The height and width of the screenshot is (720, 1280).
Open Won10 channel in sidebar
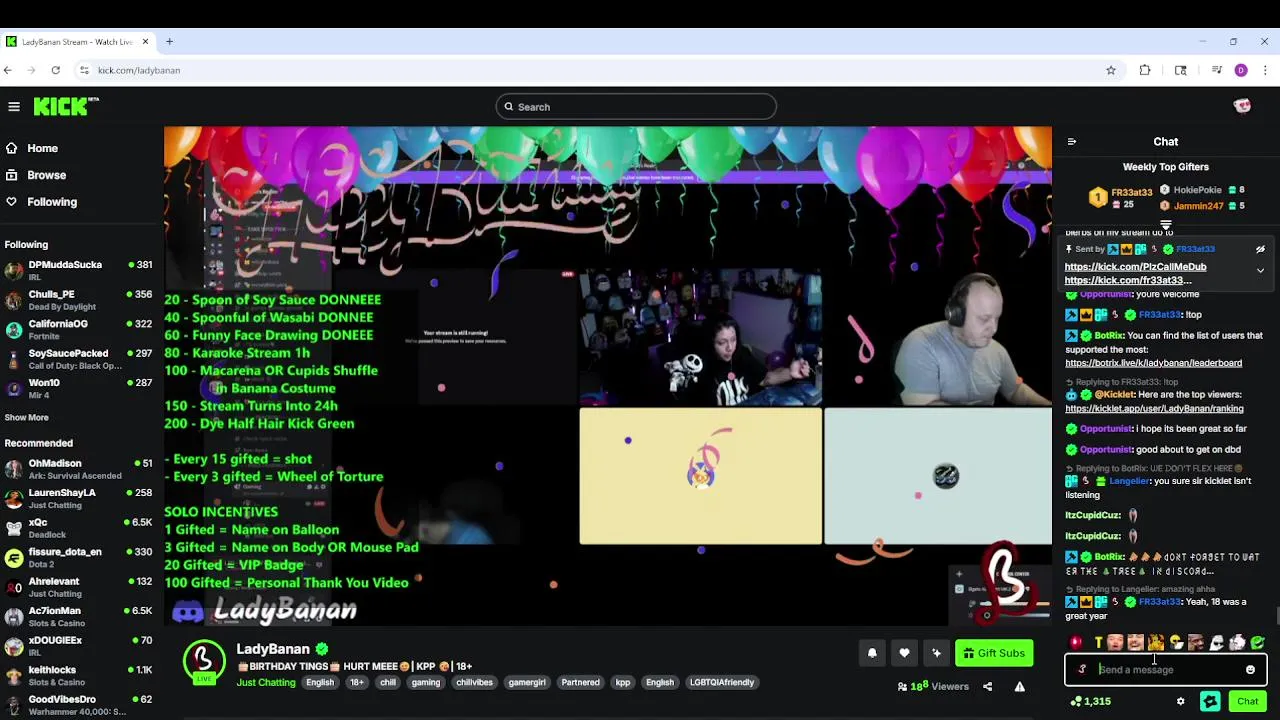pos(78,388)
